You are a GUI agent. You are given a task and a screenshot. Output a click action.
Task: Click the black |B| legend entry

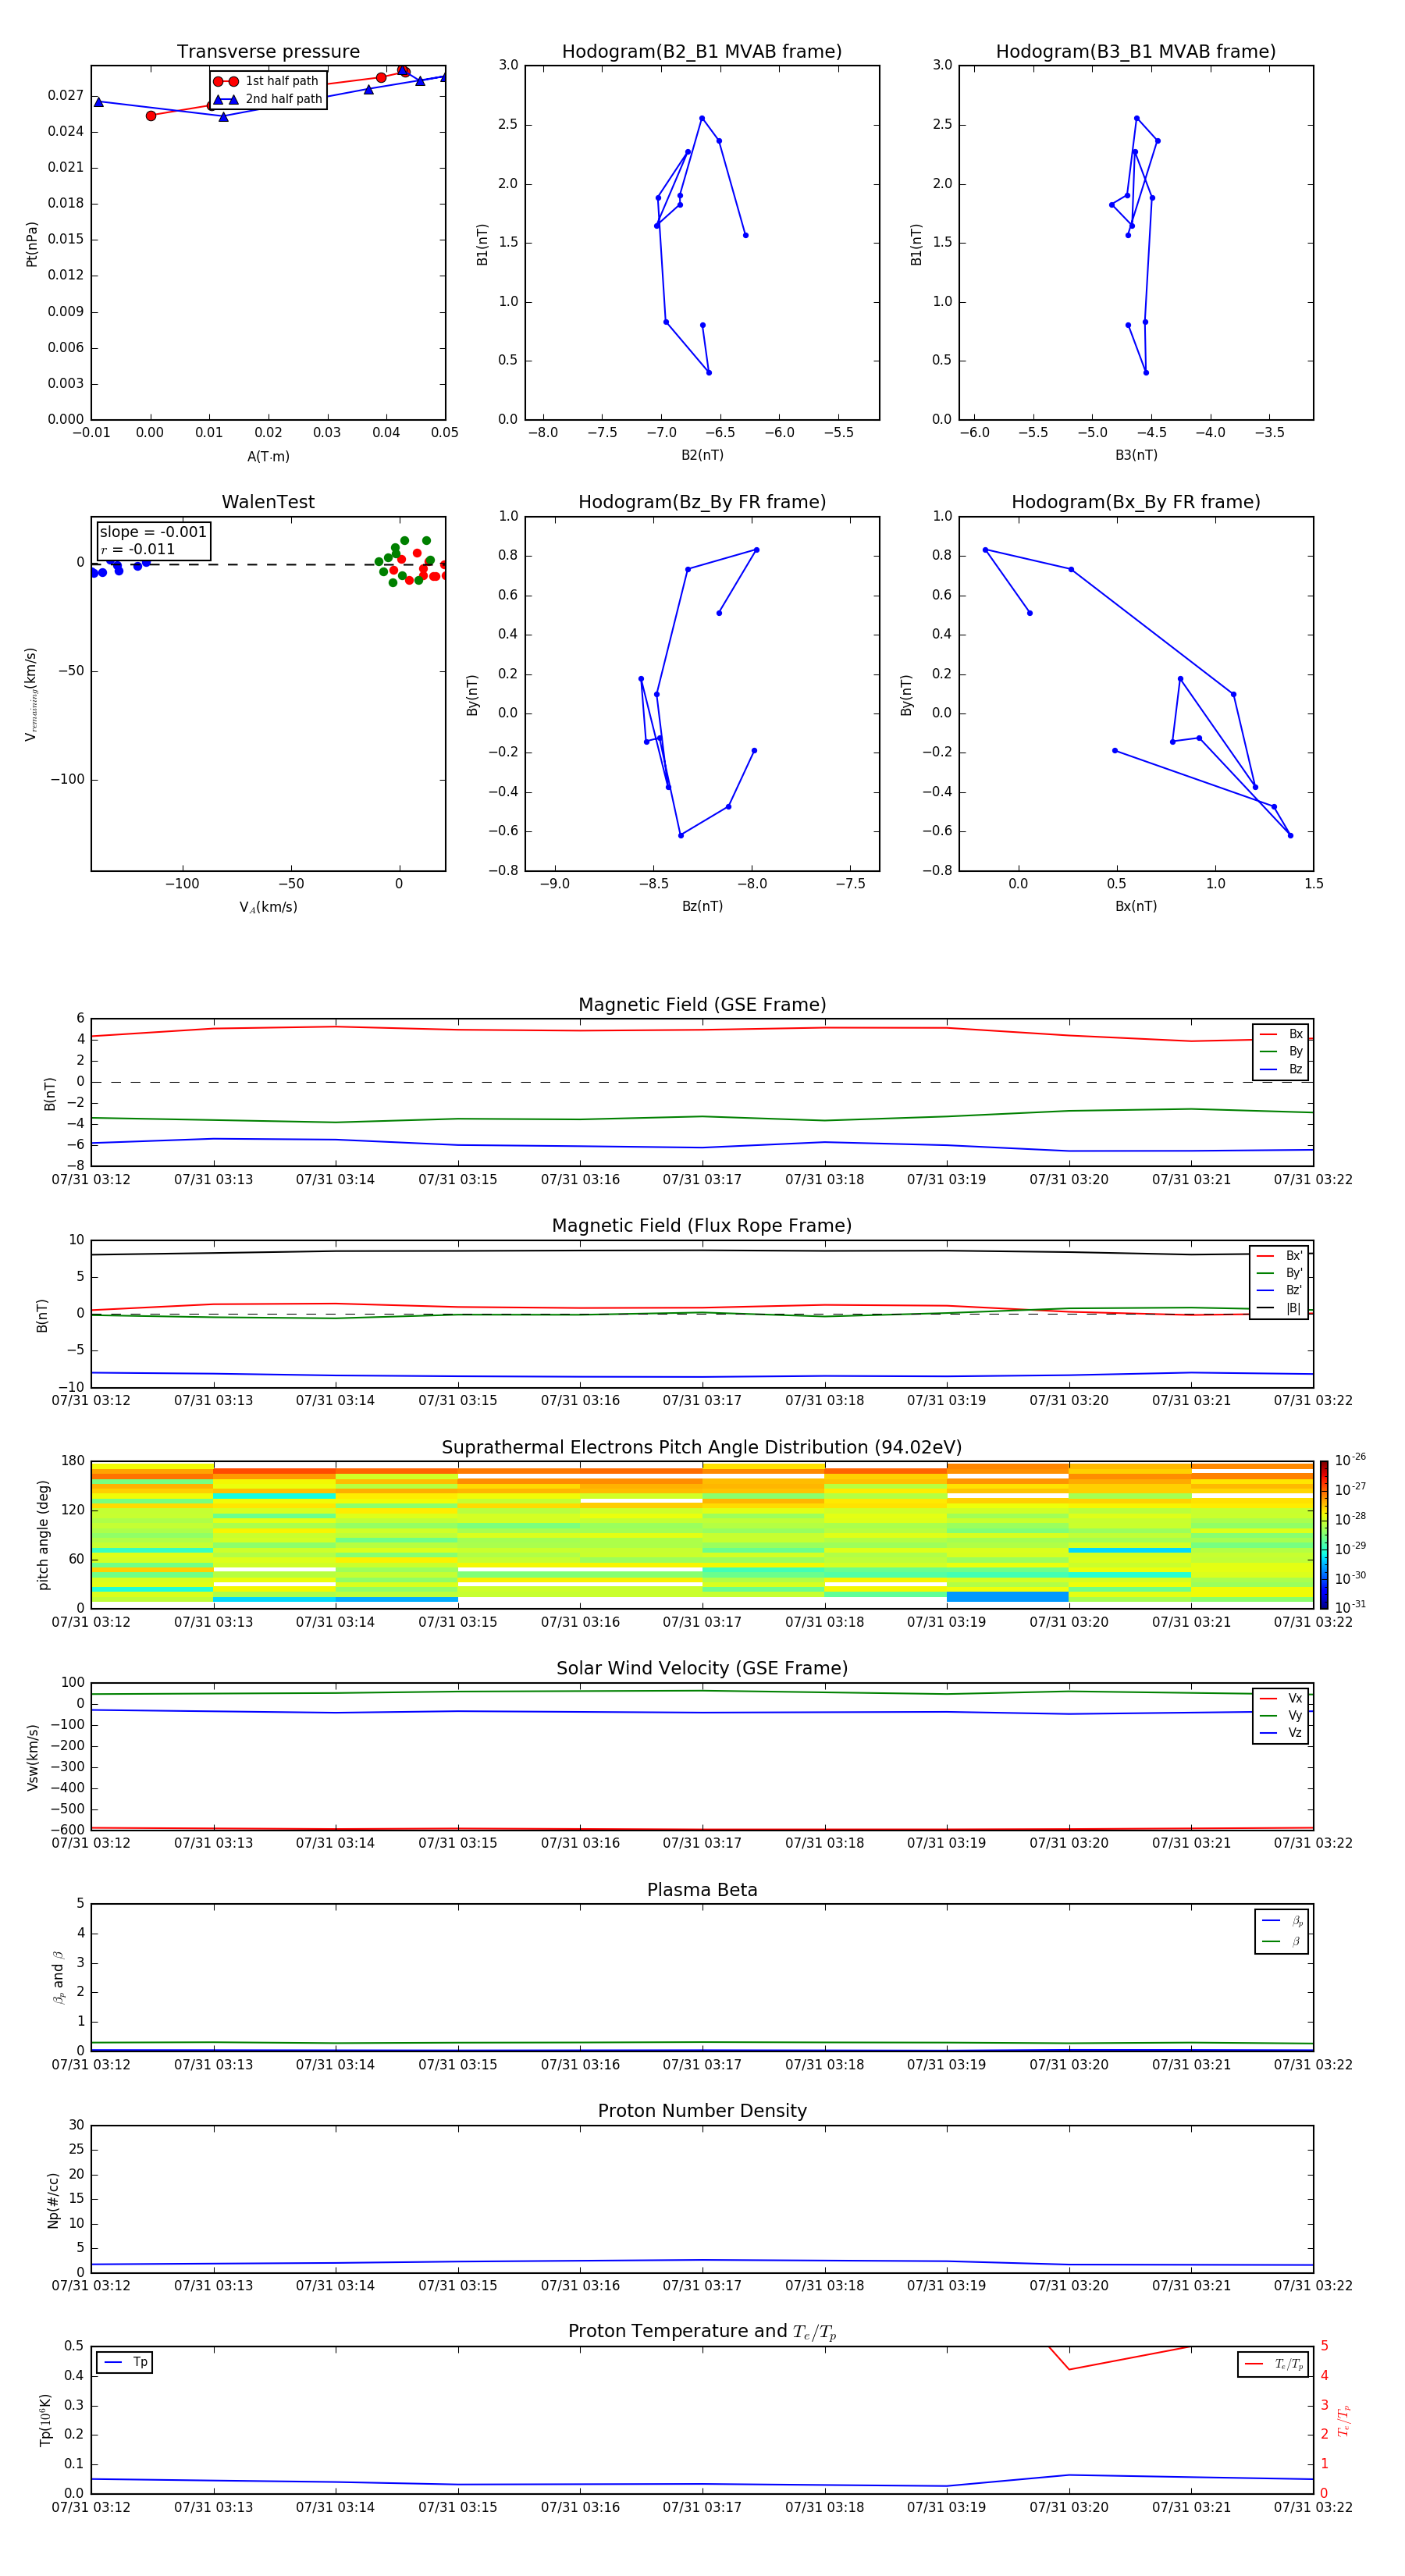1279,1308
